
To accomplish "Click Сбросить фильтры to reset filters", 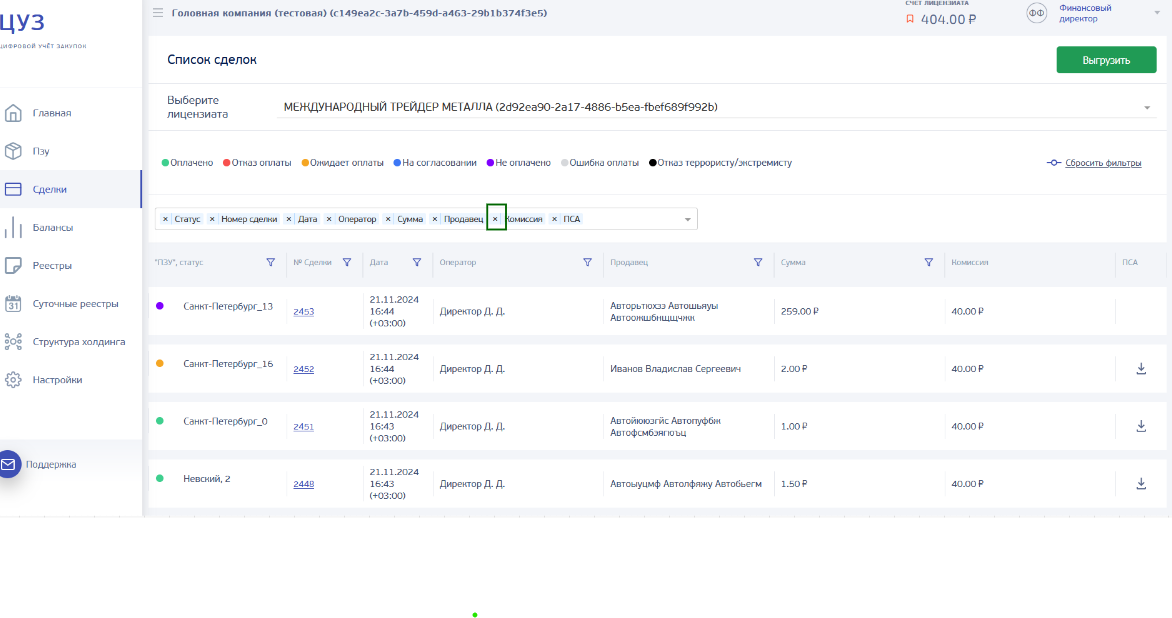I will pos(1102,163).
